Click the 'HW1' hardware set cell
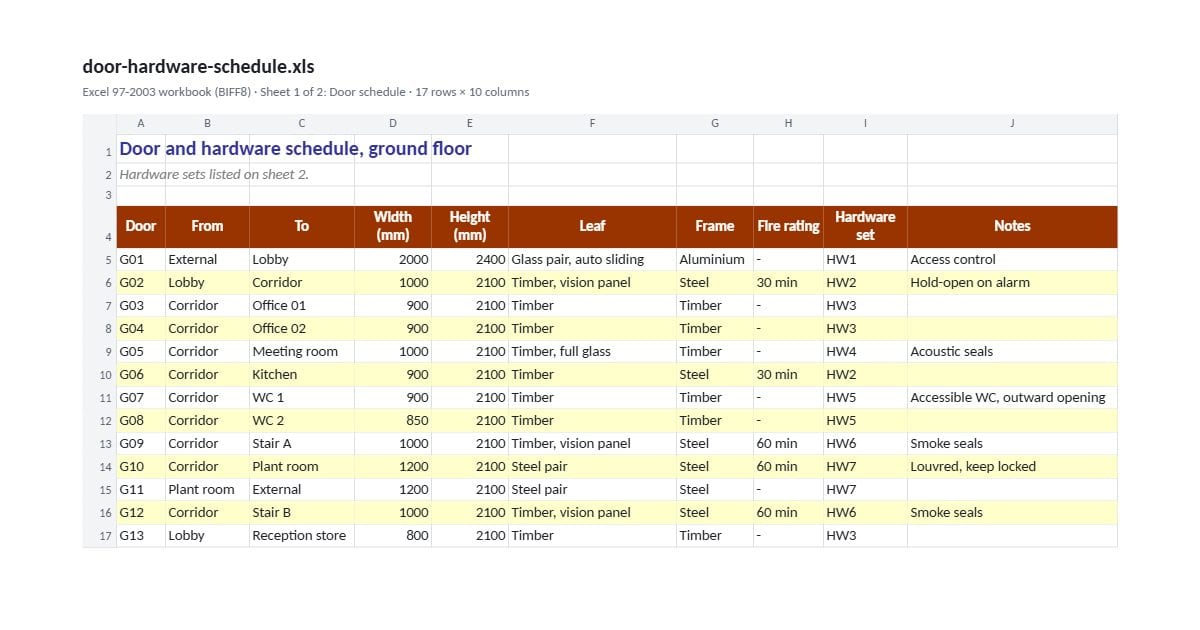Screen dimensions: 1200x630 pyautogui.click(x=865, y=260)
